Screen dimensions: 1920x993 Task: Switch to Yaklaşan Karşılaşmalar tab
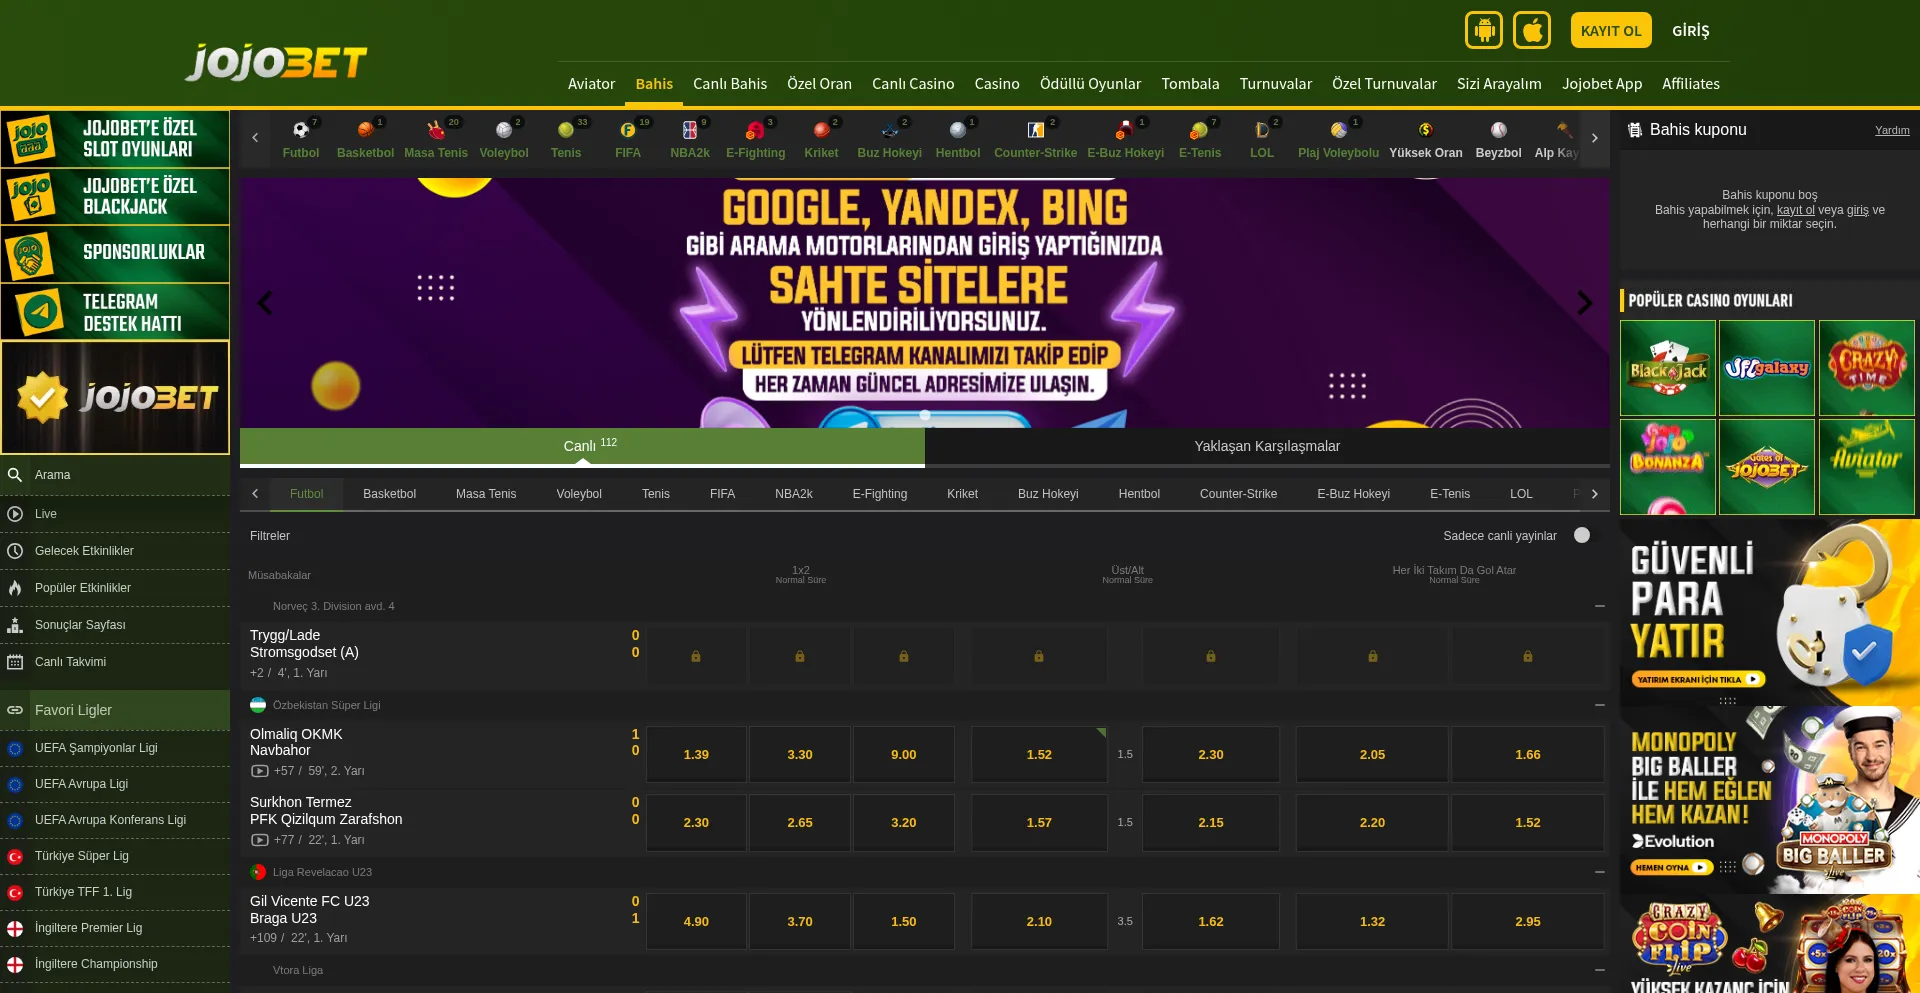pos(1266,446)
